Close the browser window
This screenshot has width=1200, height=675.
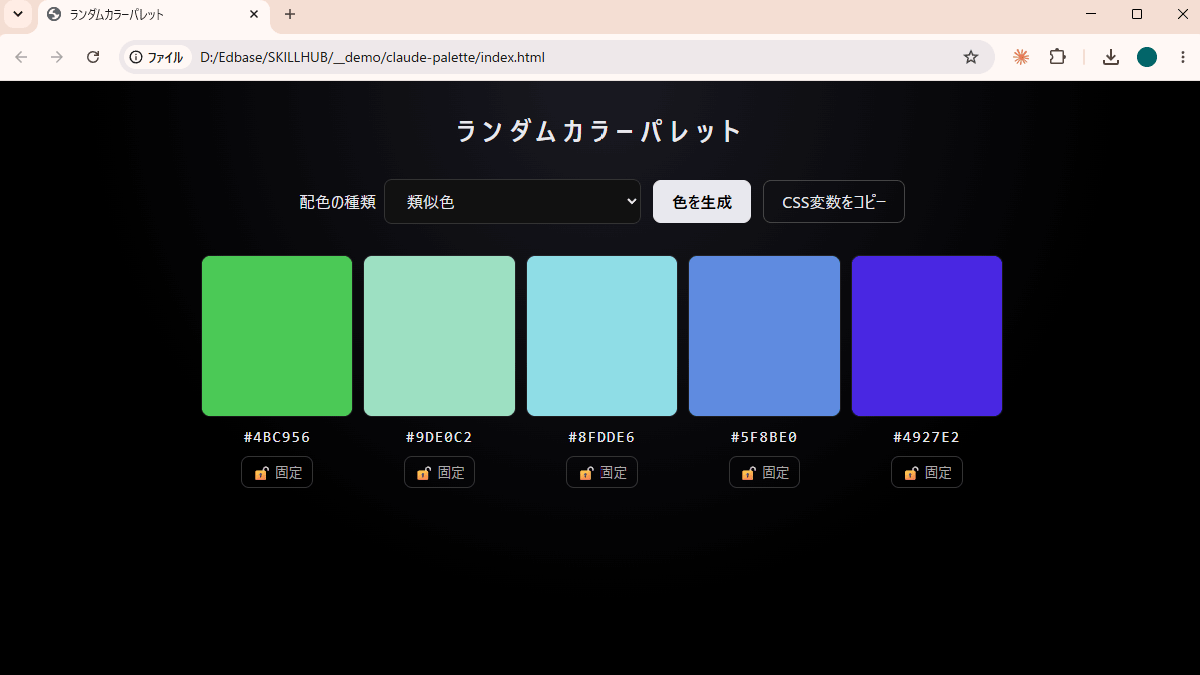coord(1183,14)
